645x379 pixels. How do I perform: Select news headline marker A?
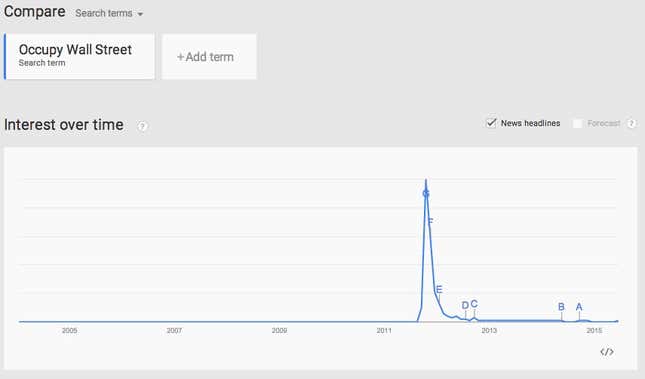(579, 307)
